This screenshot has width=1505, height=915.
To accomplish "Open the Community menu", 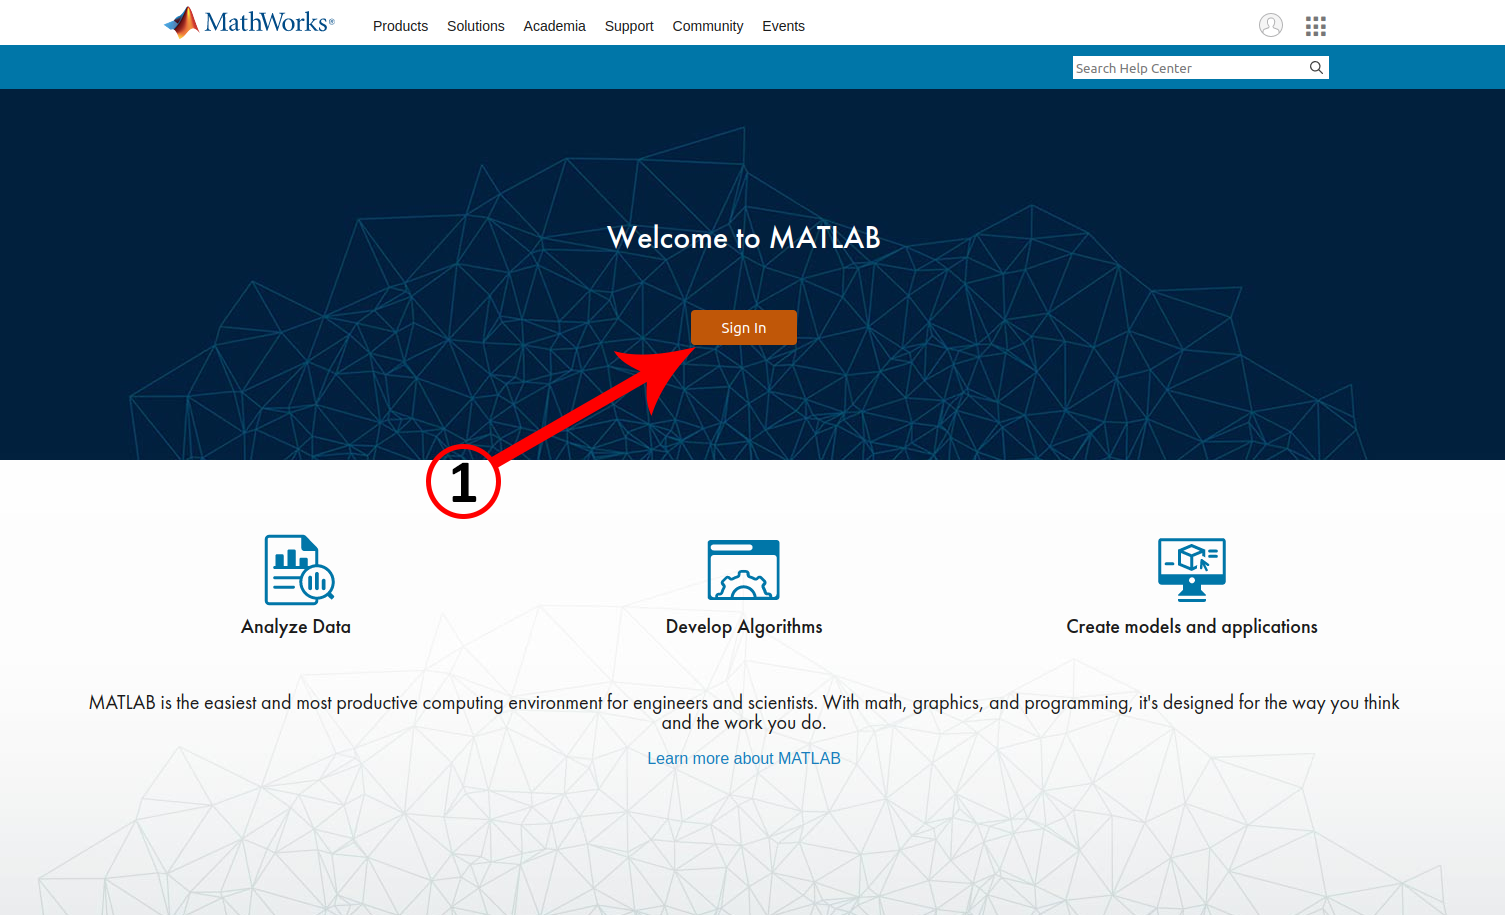I will pyautogui.click(x=708, y=26).
